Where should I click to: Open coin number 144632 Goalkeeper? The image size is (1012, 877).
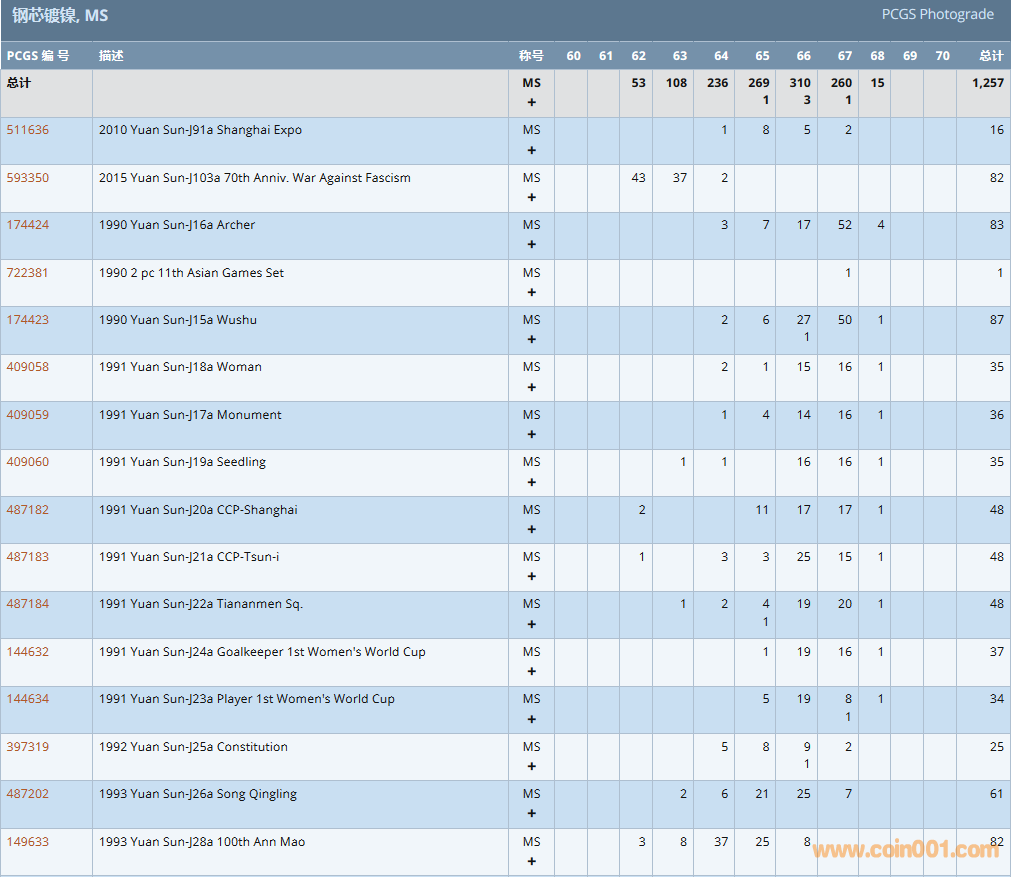[x=28, y=652]
